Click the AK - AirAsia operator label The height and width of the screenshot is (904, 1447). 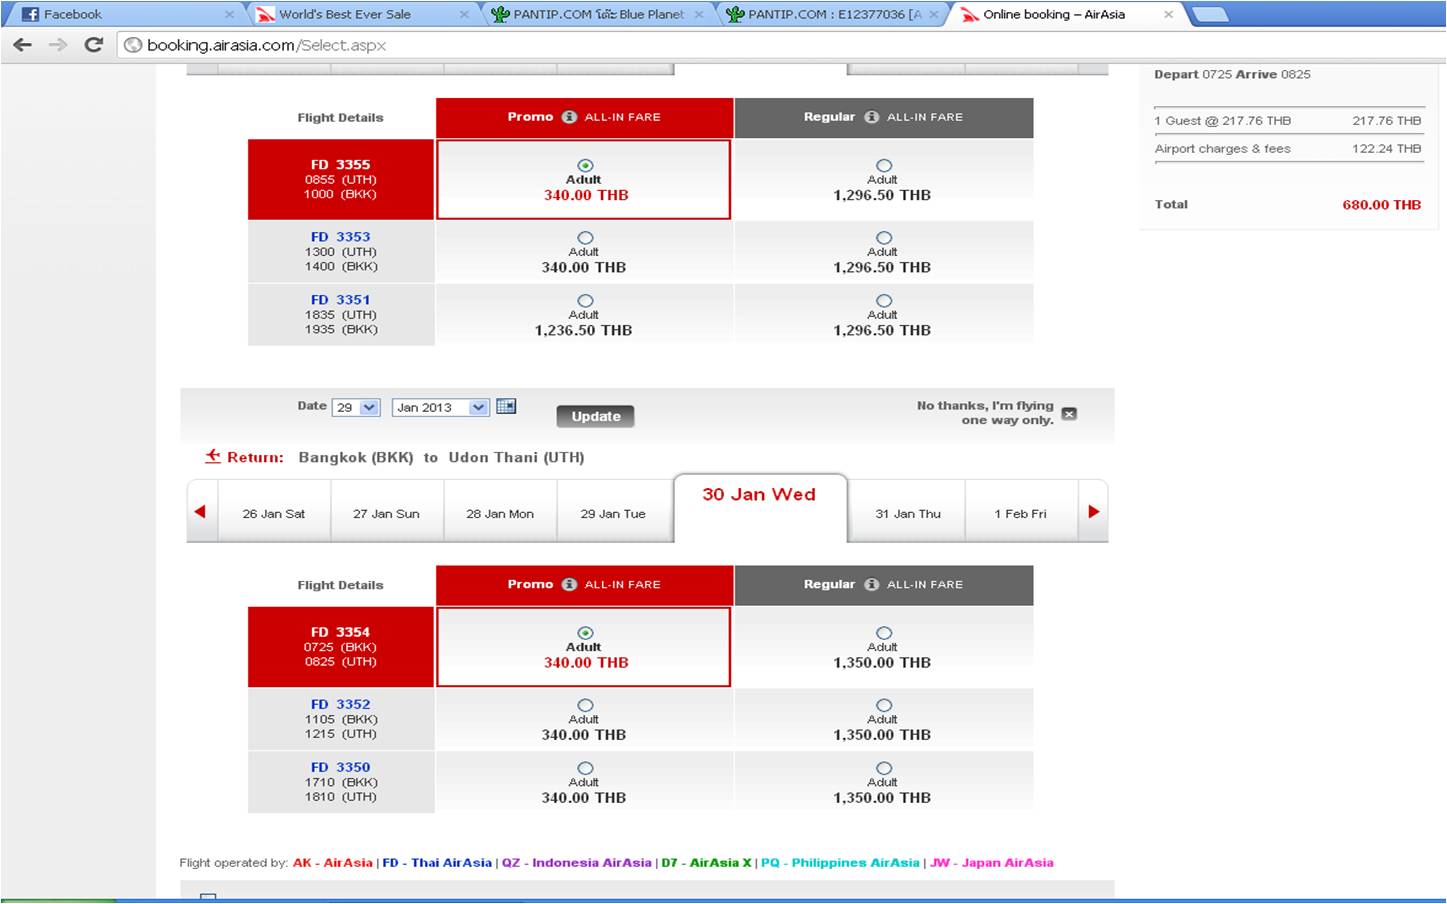click(x=332, y=862)
